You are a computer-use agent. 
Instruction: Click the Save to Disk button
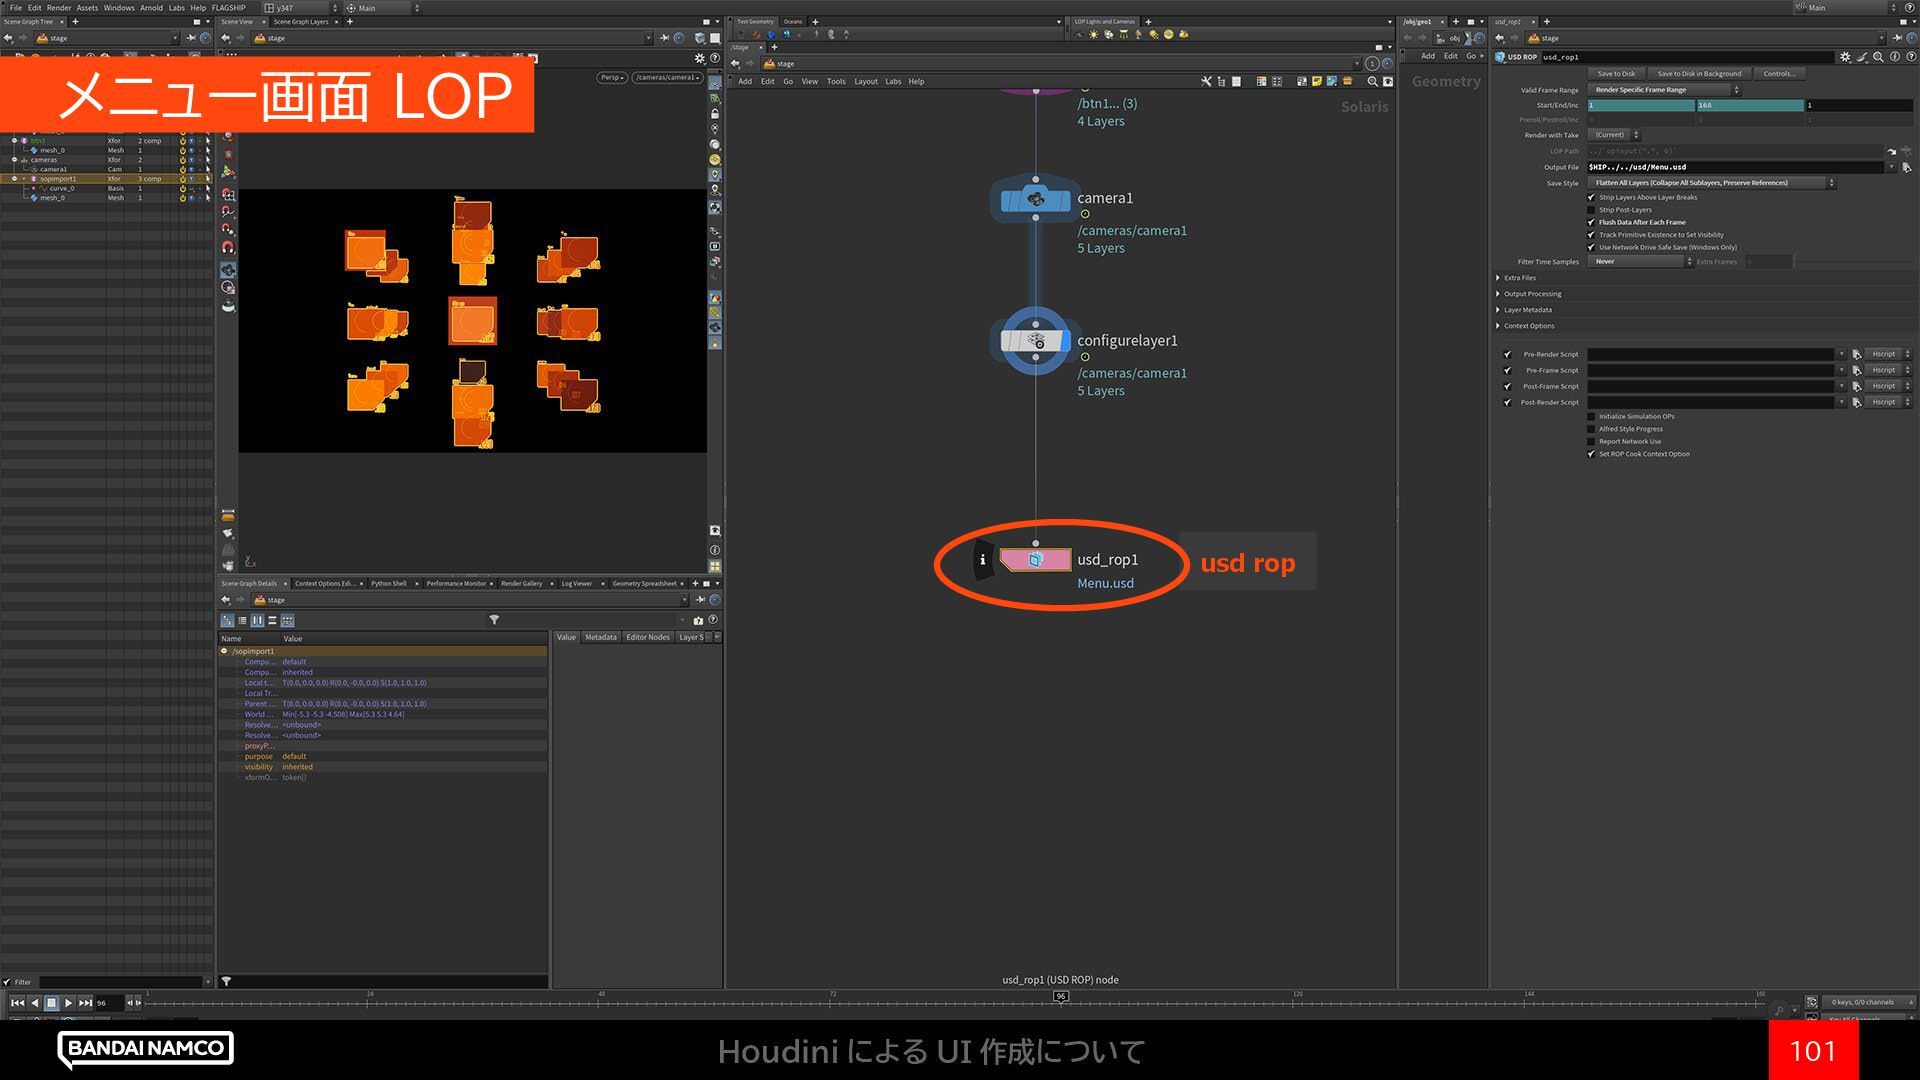1616,74
